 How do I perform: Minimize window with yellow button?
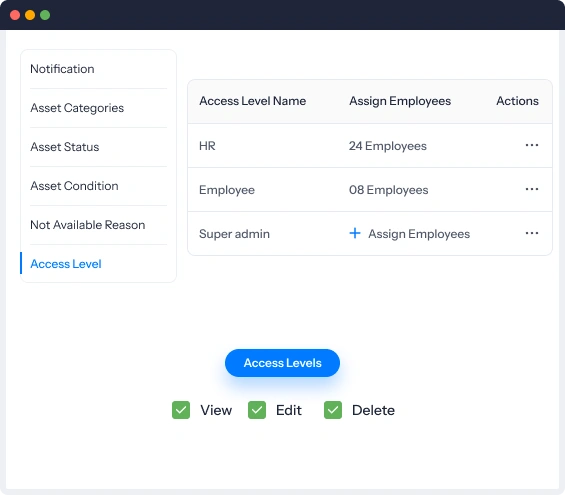pyautogui.click(x=30, y=15)
